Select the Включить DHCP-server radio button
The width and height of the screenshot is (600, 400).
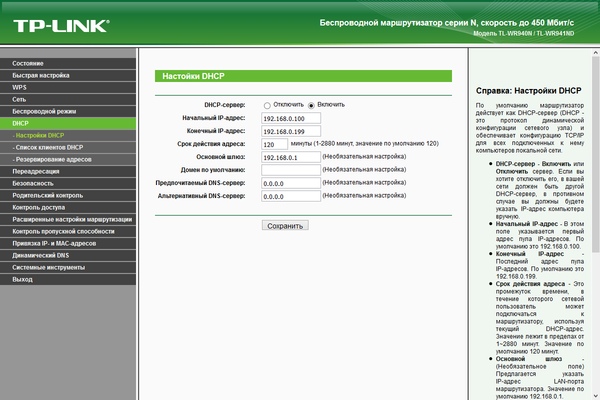[311, 105]
